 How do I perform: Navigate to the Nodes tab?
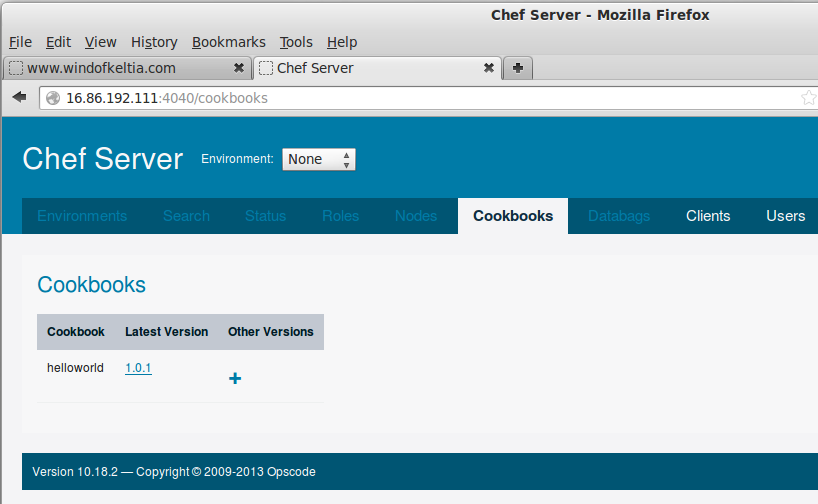click(x=416, y=216)
